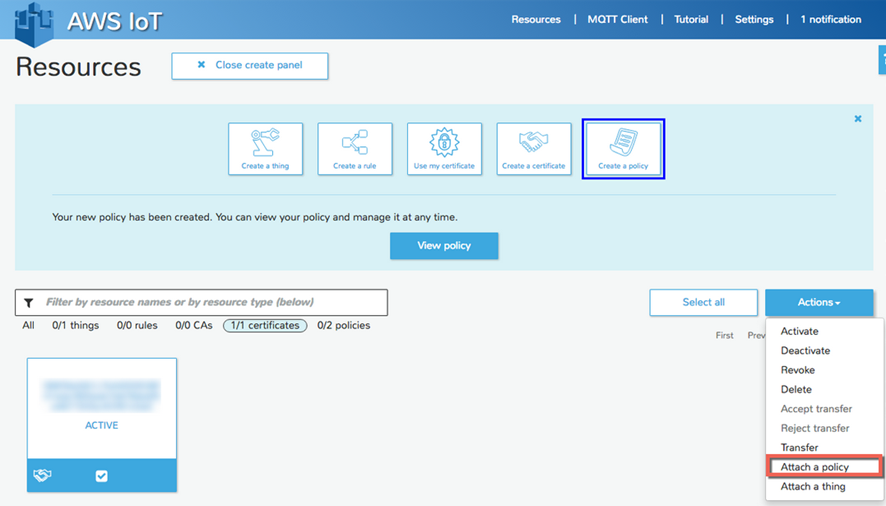Open Settings in the top navigation
This screenshot has height=506, width=886.
pyautogui.click(x=754, y=19)
